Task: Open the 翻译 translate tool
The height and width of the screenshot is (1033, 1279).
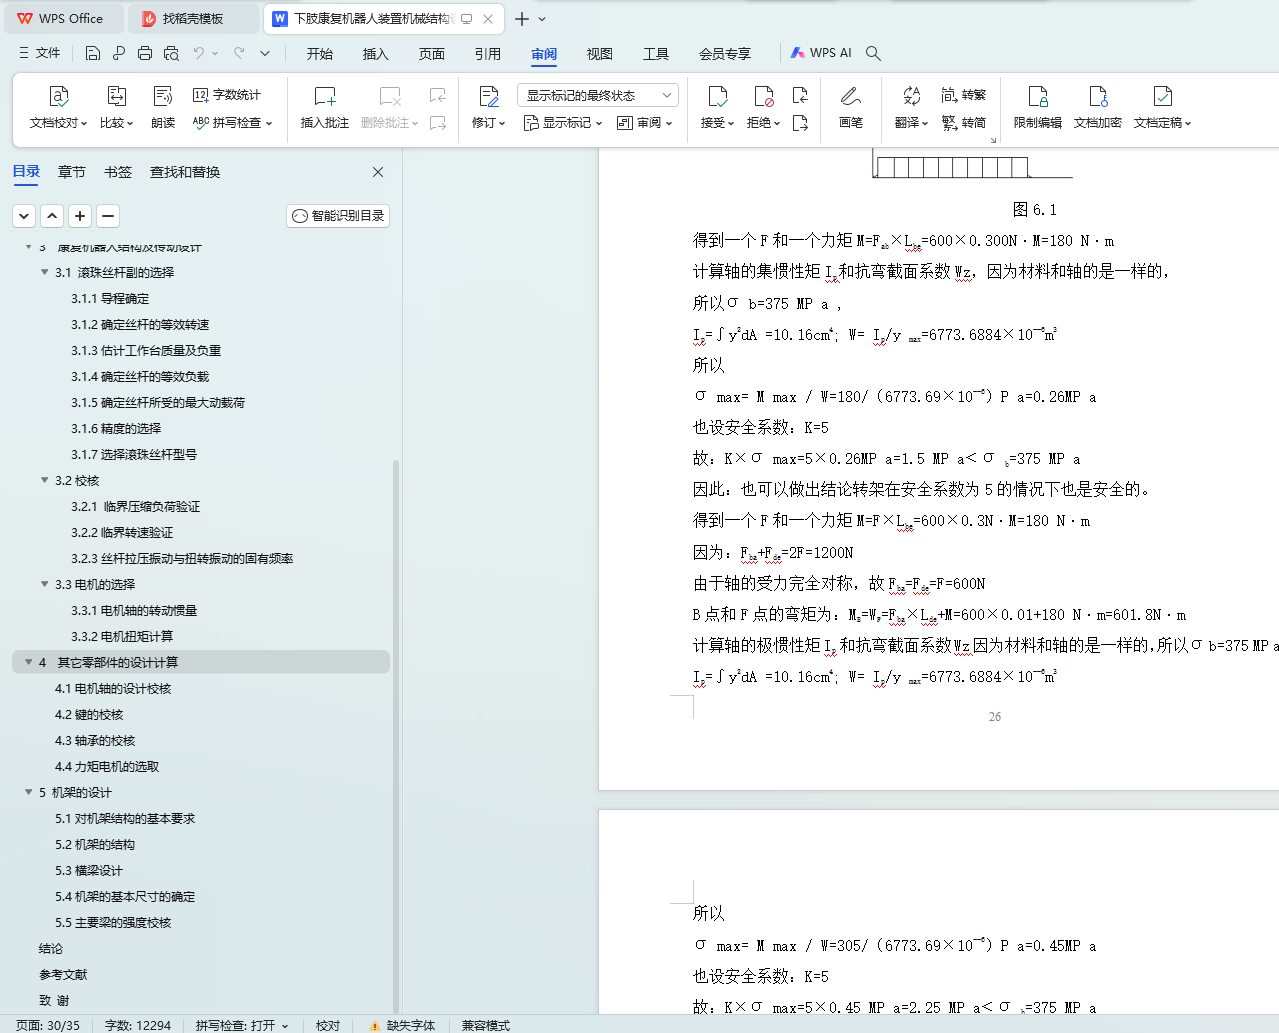Action: [x=911, y=108]
